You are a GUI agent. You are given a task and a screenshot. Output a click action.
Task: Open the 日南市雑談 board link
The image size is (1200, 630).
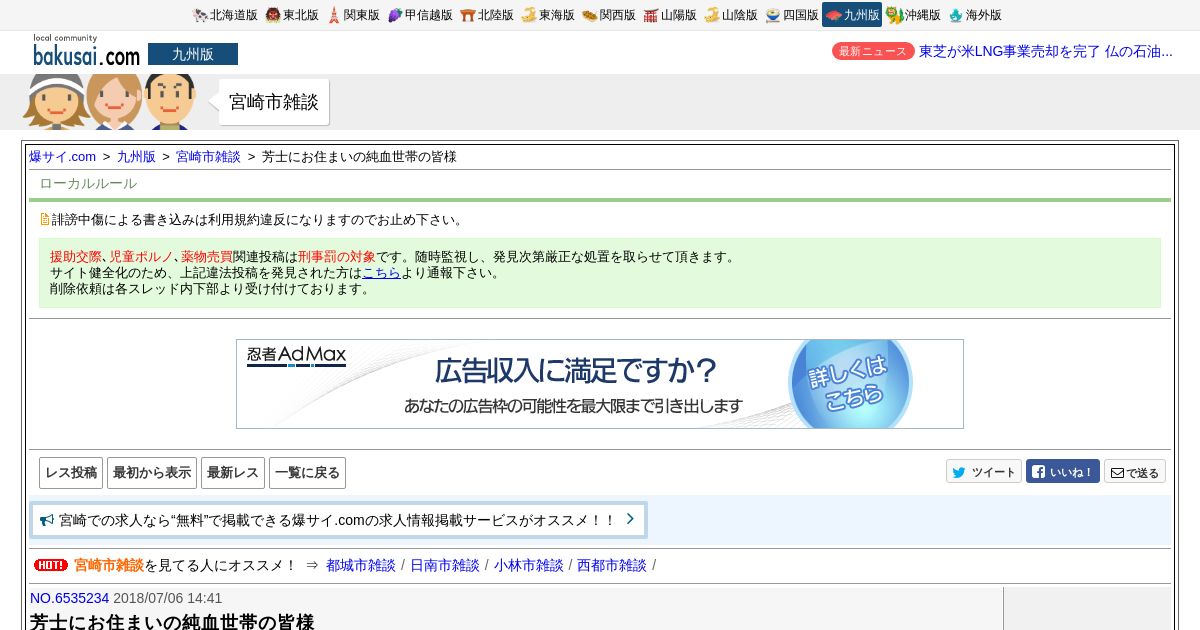click(x=445, y=565)
